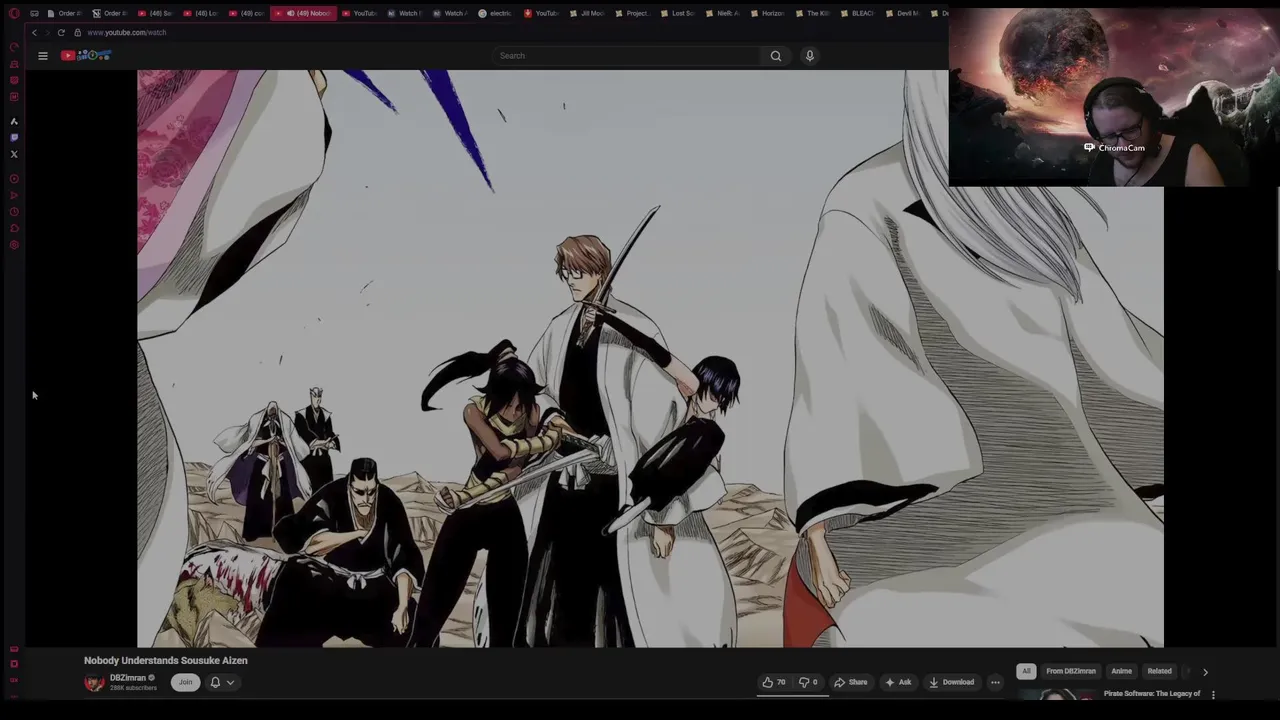Open the DBZImran channel name link

pyautogui.click(x=128, y=678)
